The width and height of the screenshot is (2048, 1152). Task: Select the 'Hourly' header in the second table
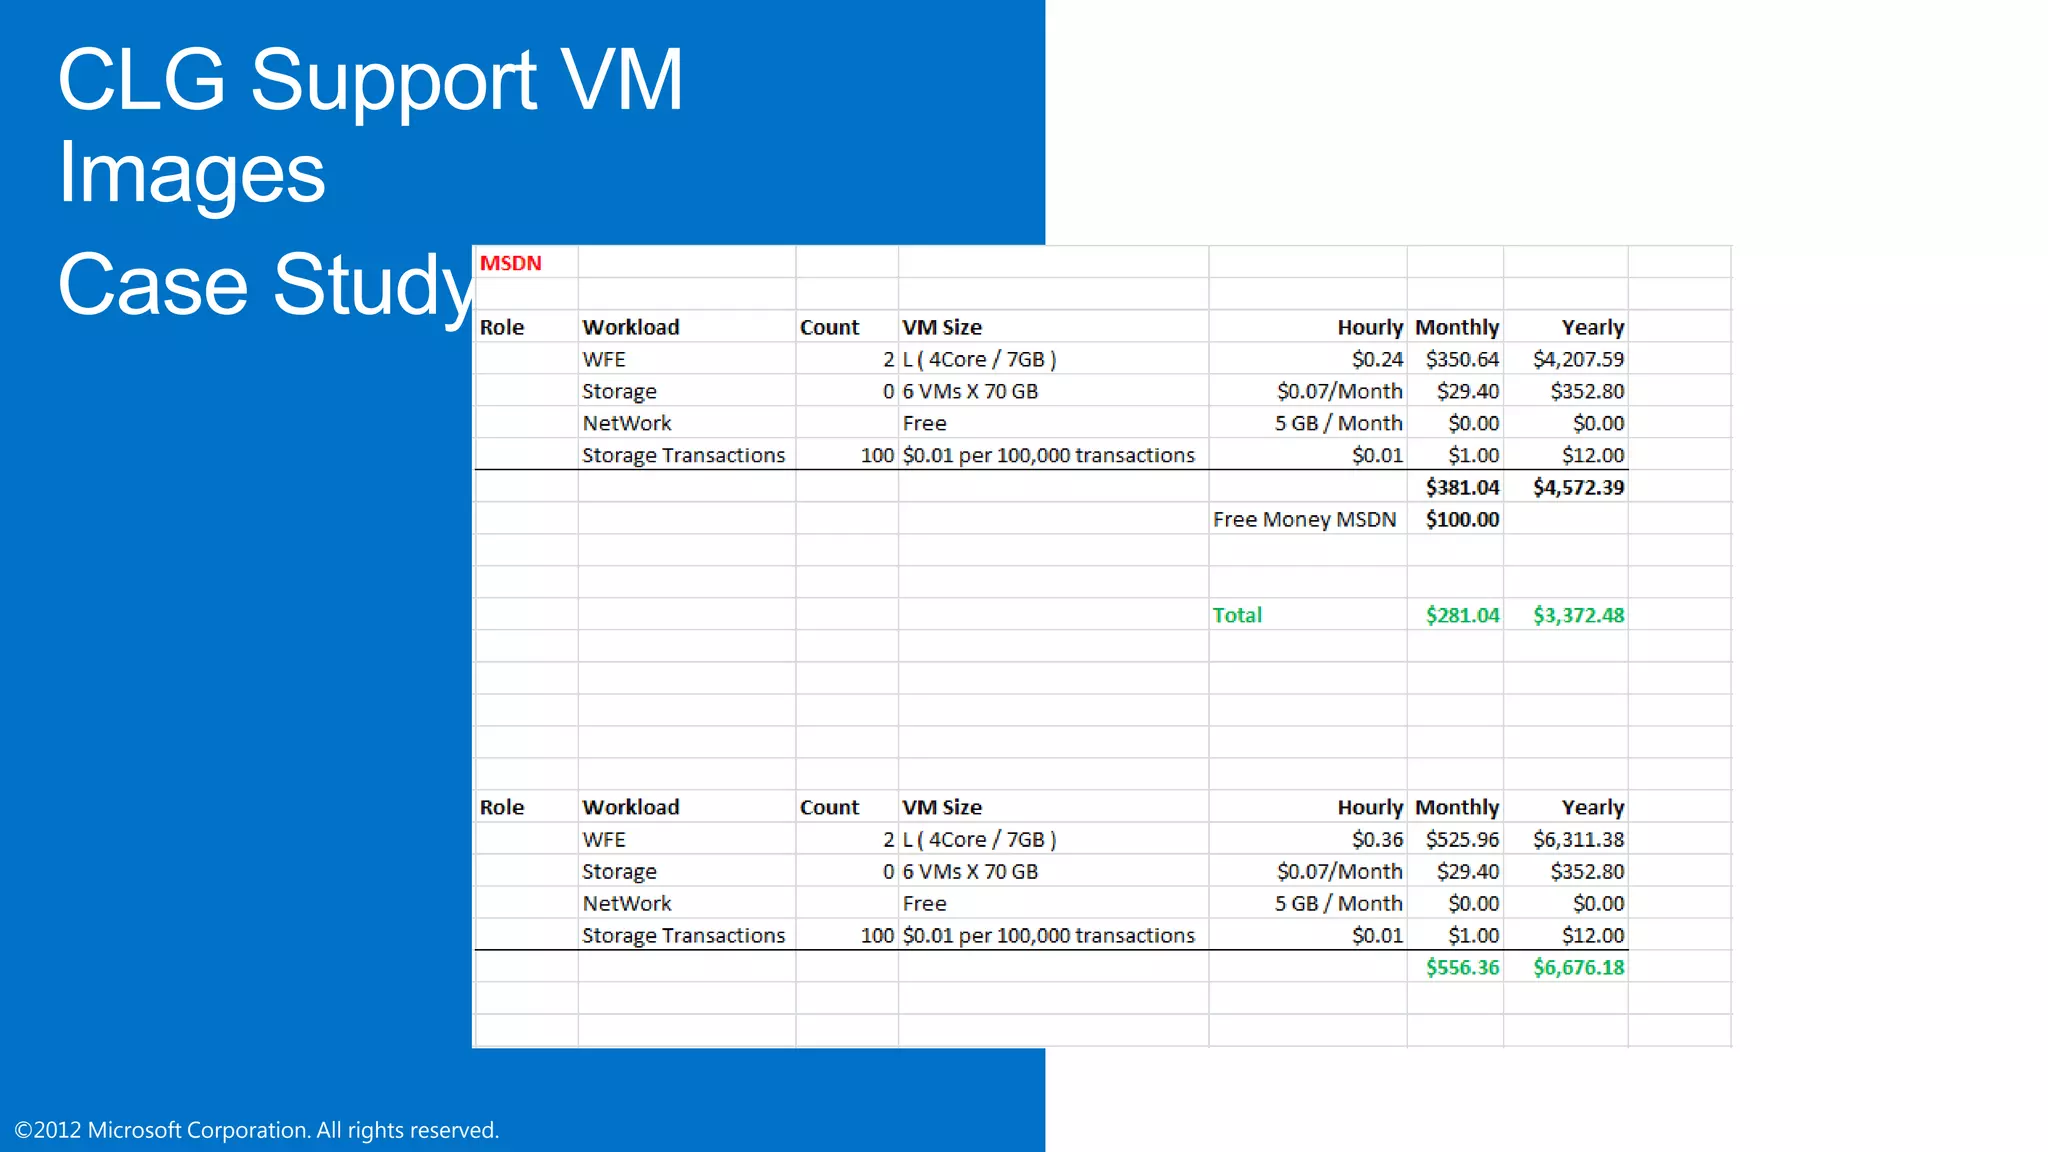pos(1370,807)
